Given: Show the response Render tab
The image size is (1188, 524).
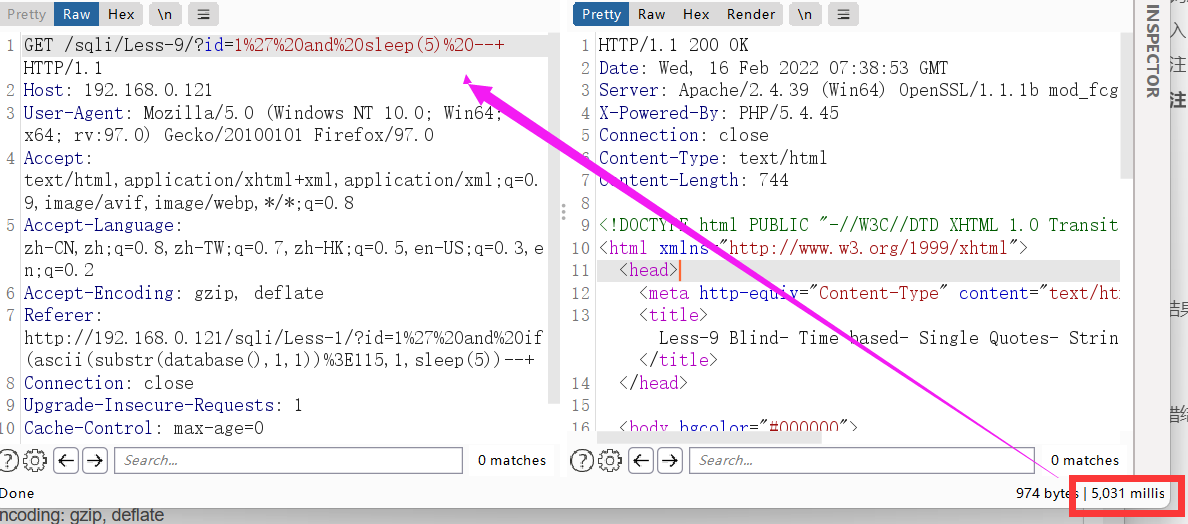Looking at the screenshot, I should (751, 14).
